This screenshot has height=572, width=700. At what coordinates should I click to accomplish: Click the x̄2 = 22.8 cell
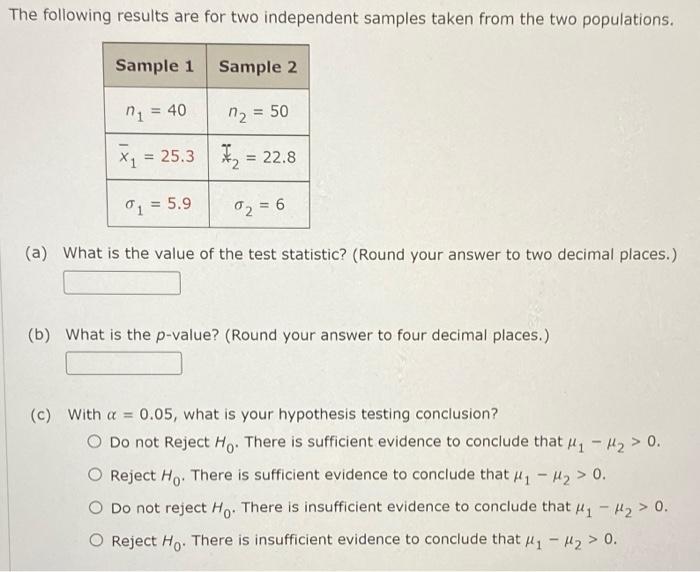(x=259, y=158)
